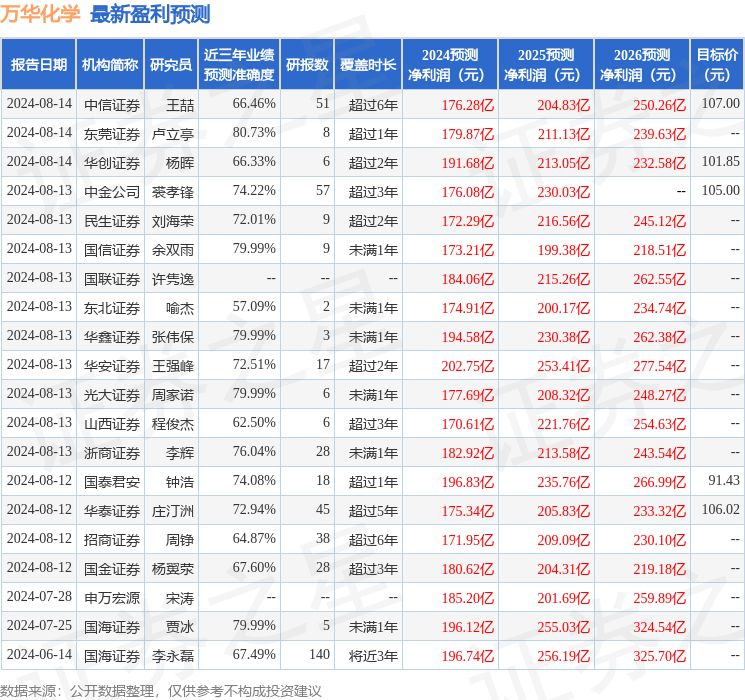Click the 2026预测净利润 column header
This screenshot has height=700, width=745.
tap(642, 65)
